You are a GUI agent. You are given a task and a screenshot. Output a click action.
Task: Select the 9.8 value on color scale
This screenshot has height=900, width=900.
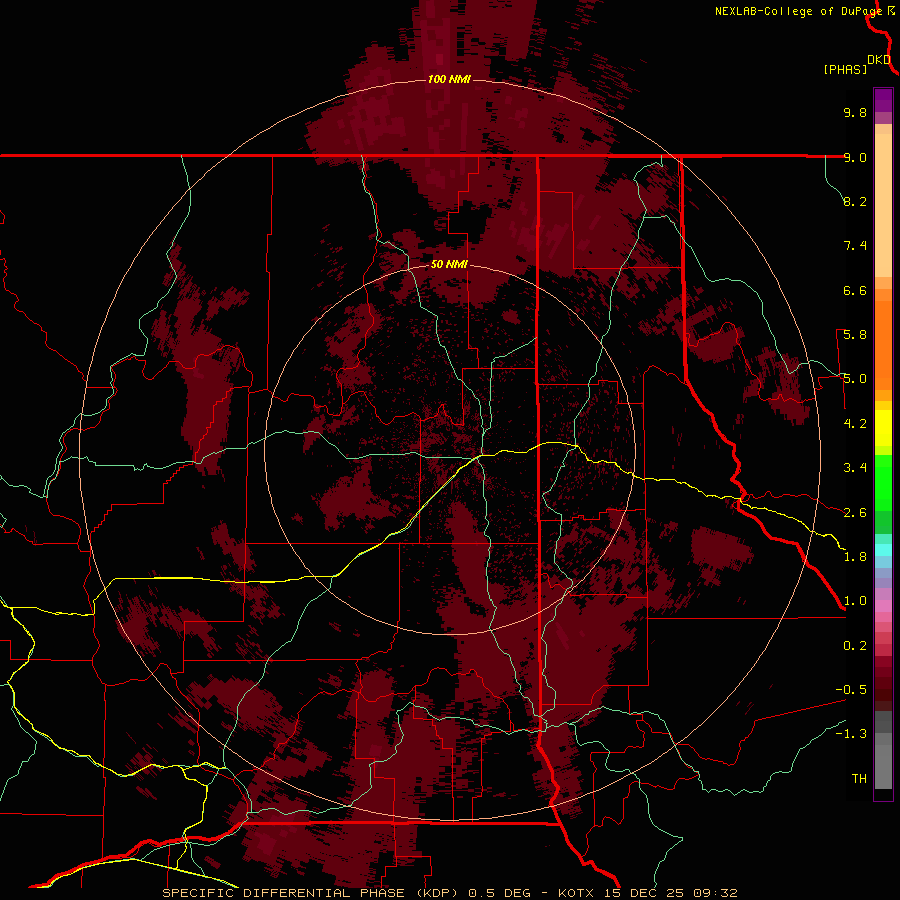pyautogui.click(x=855, y=112)
